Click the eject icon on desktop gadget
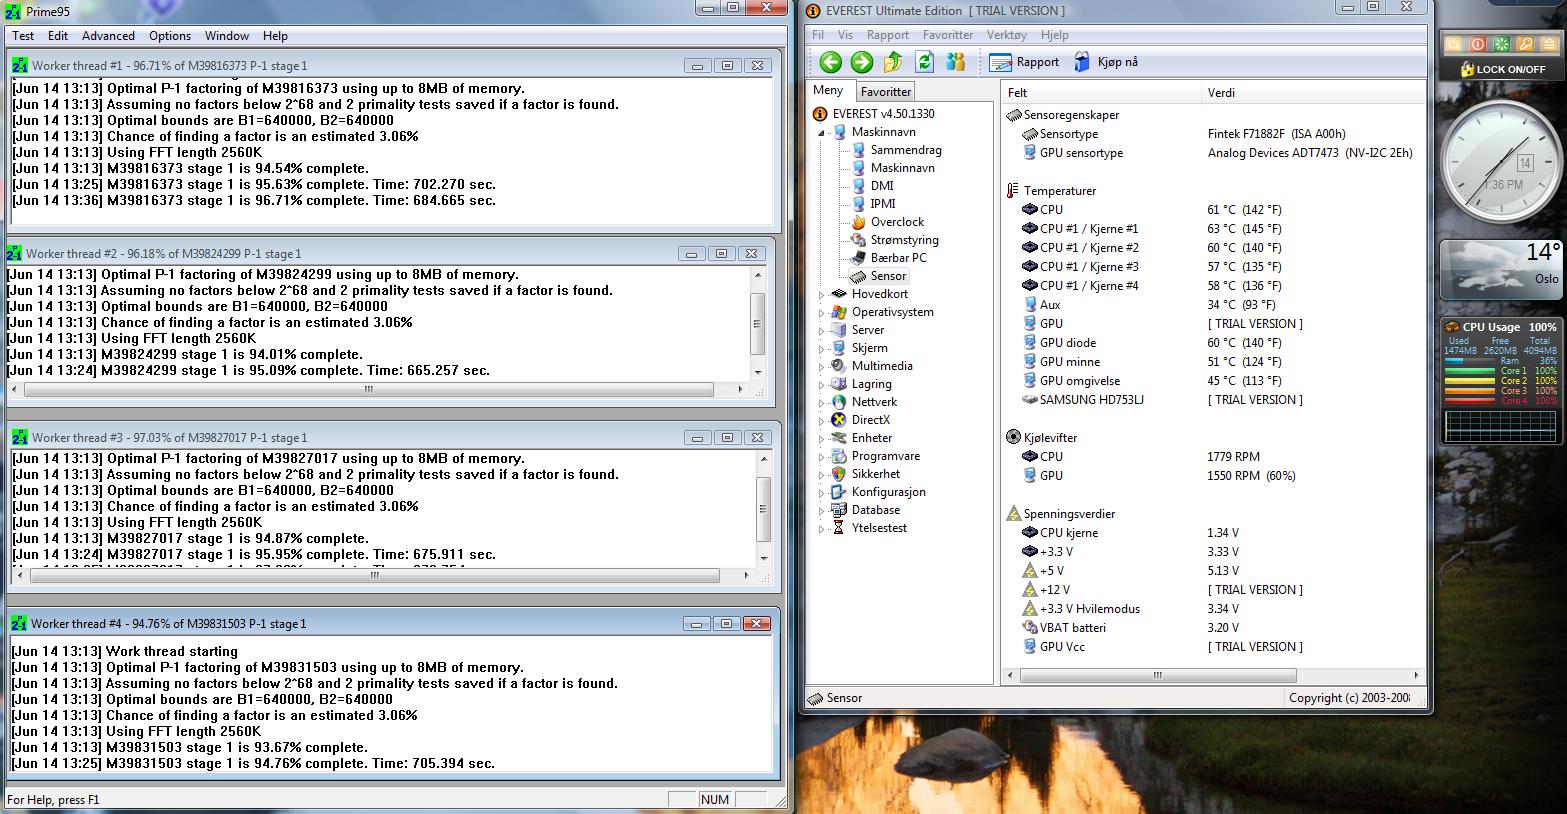 1548,44
